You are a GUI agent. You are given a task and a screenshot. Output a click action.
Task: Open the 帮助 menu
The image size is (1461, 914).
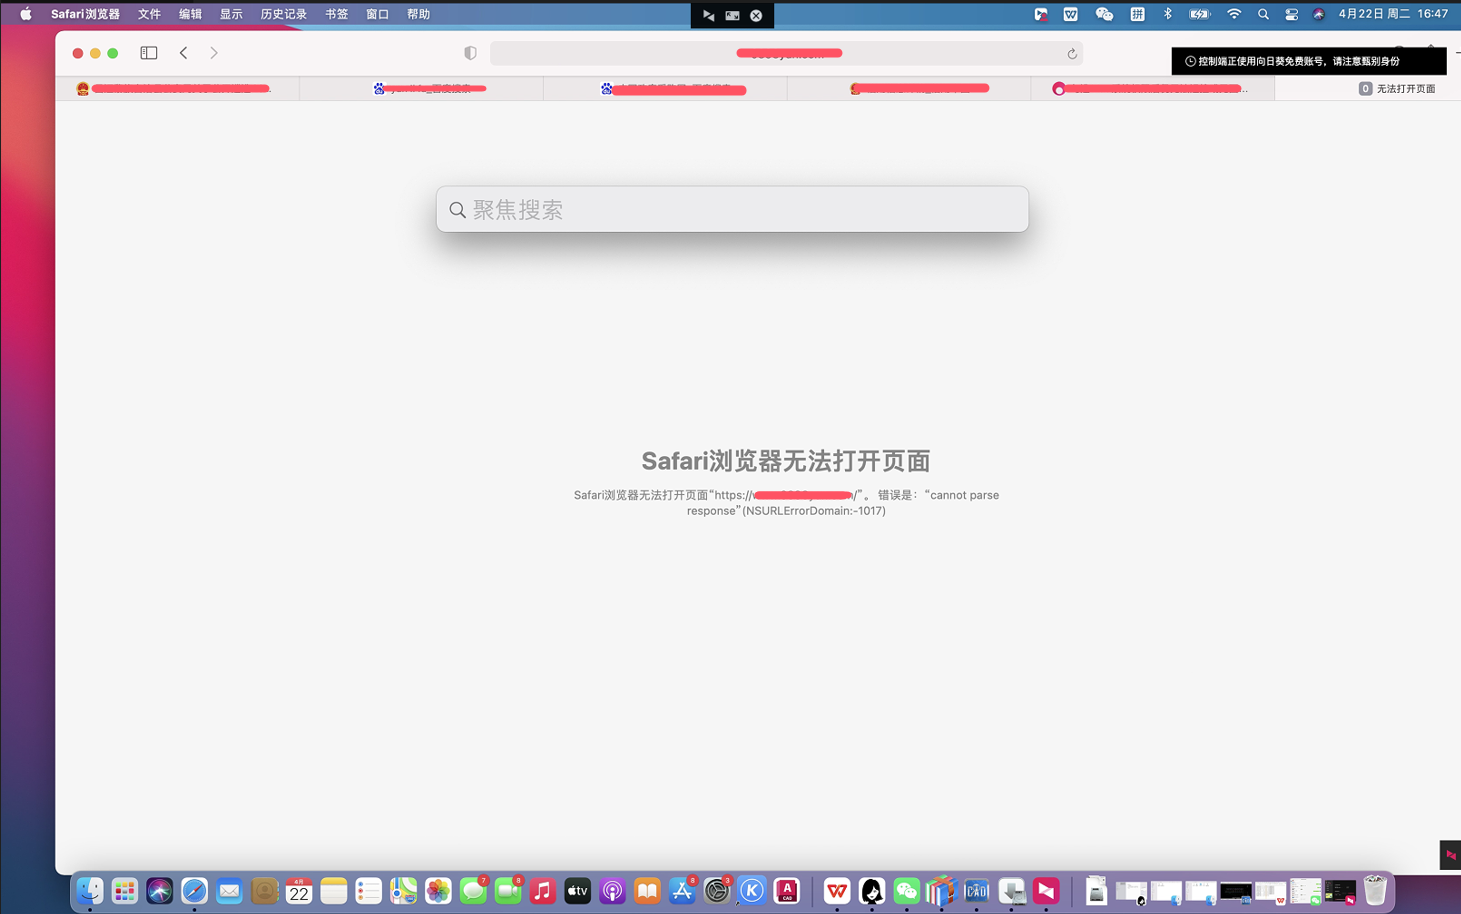pyautogui.click(x=418, y=14)
